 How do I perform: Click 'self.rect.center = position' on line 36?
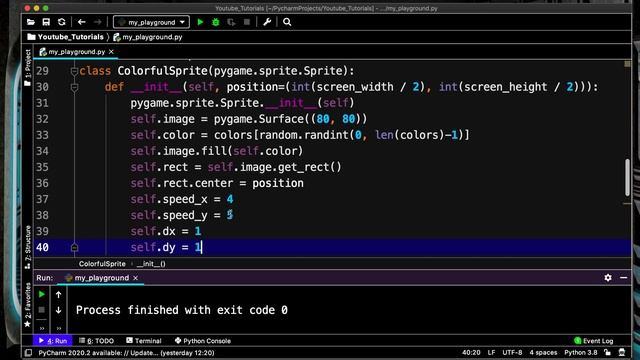pyautogui.click(x=217, y=183)
